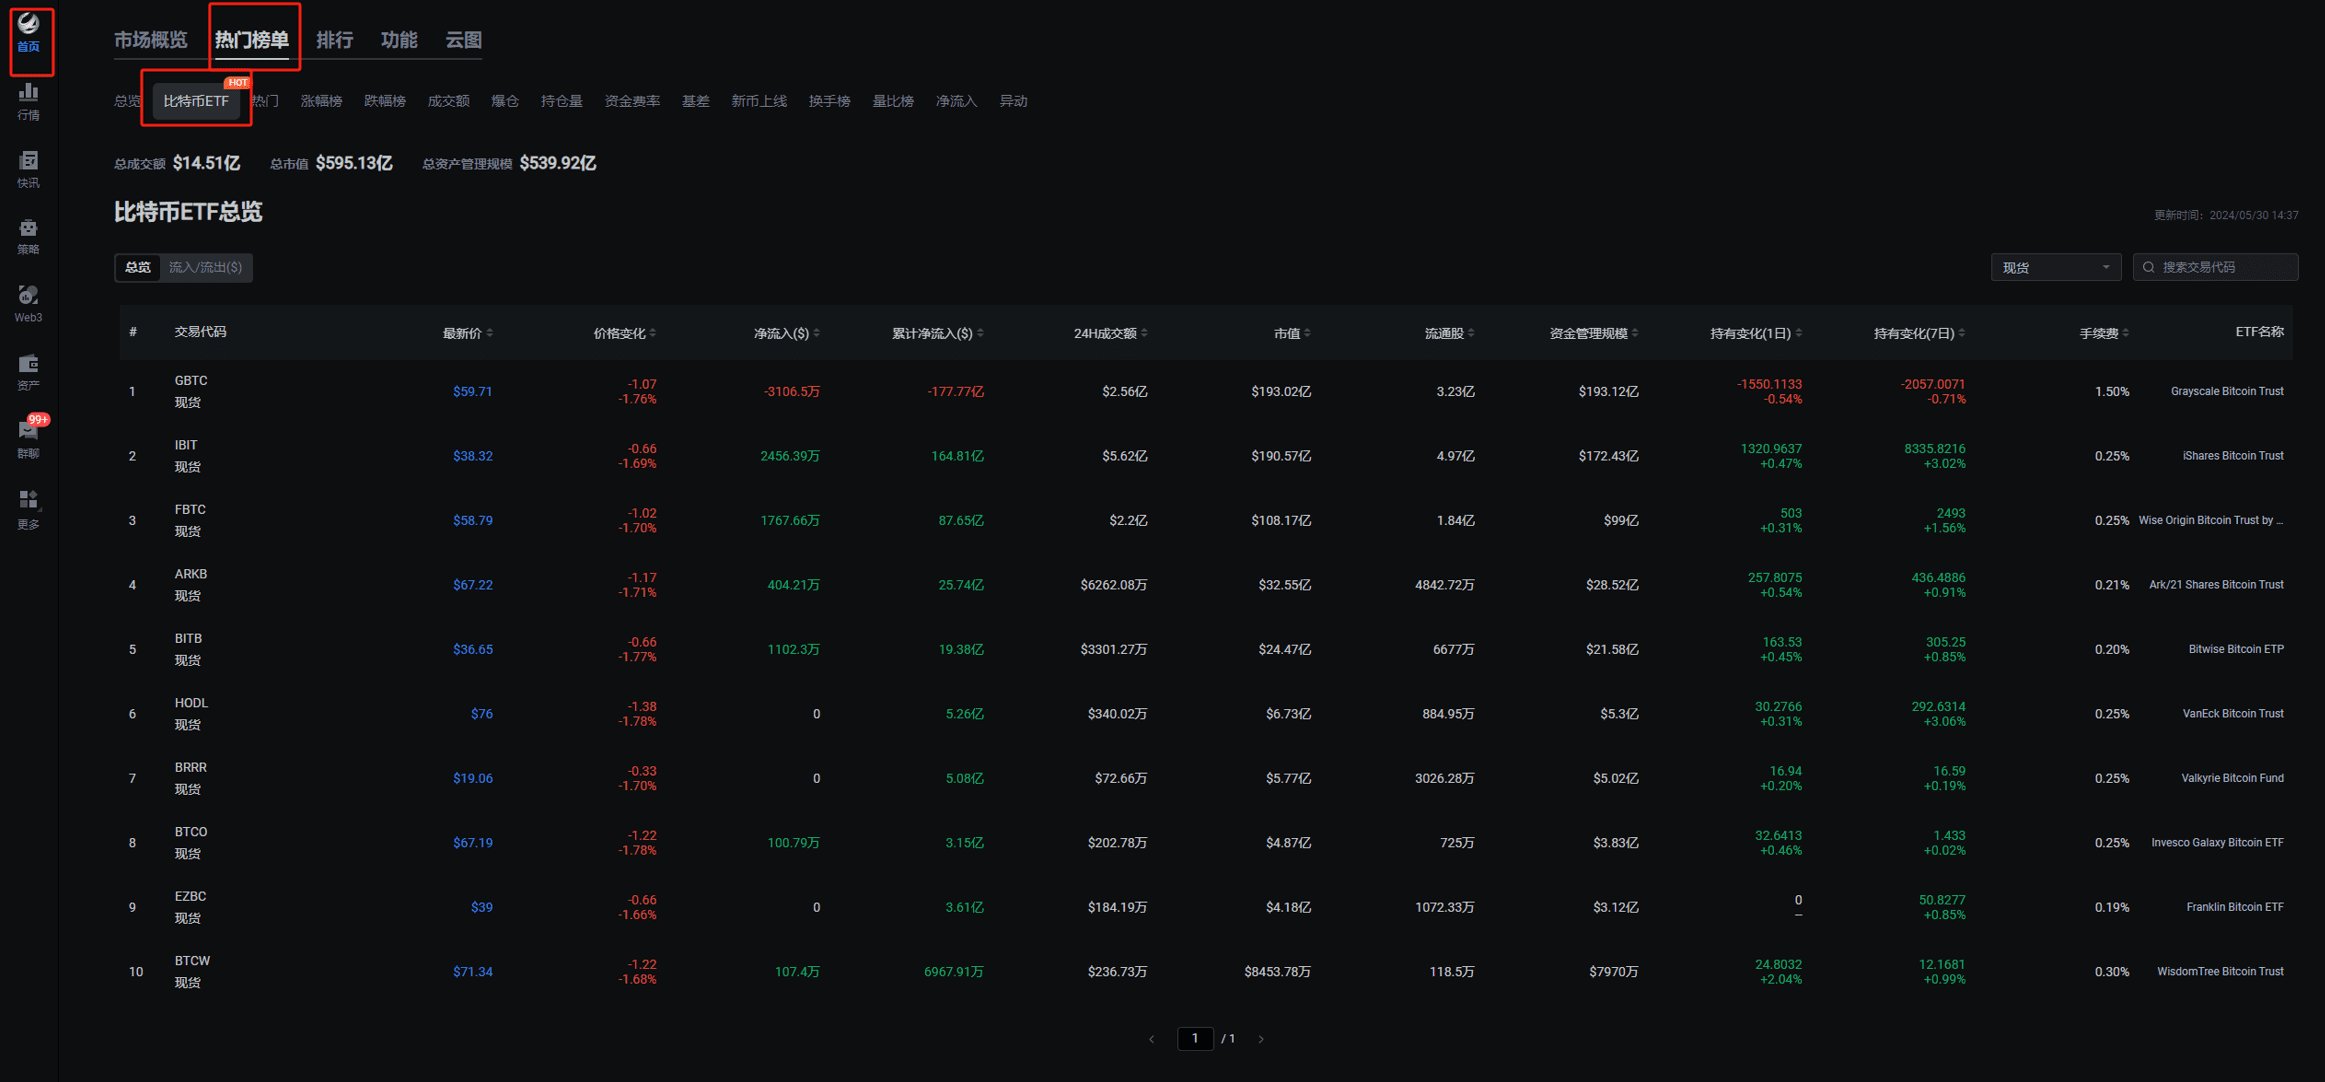This screenshot has width=2325, height=1082.
Task: Open the ARKB row
Action: point(1206,585)
